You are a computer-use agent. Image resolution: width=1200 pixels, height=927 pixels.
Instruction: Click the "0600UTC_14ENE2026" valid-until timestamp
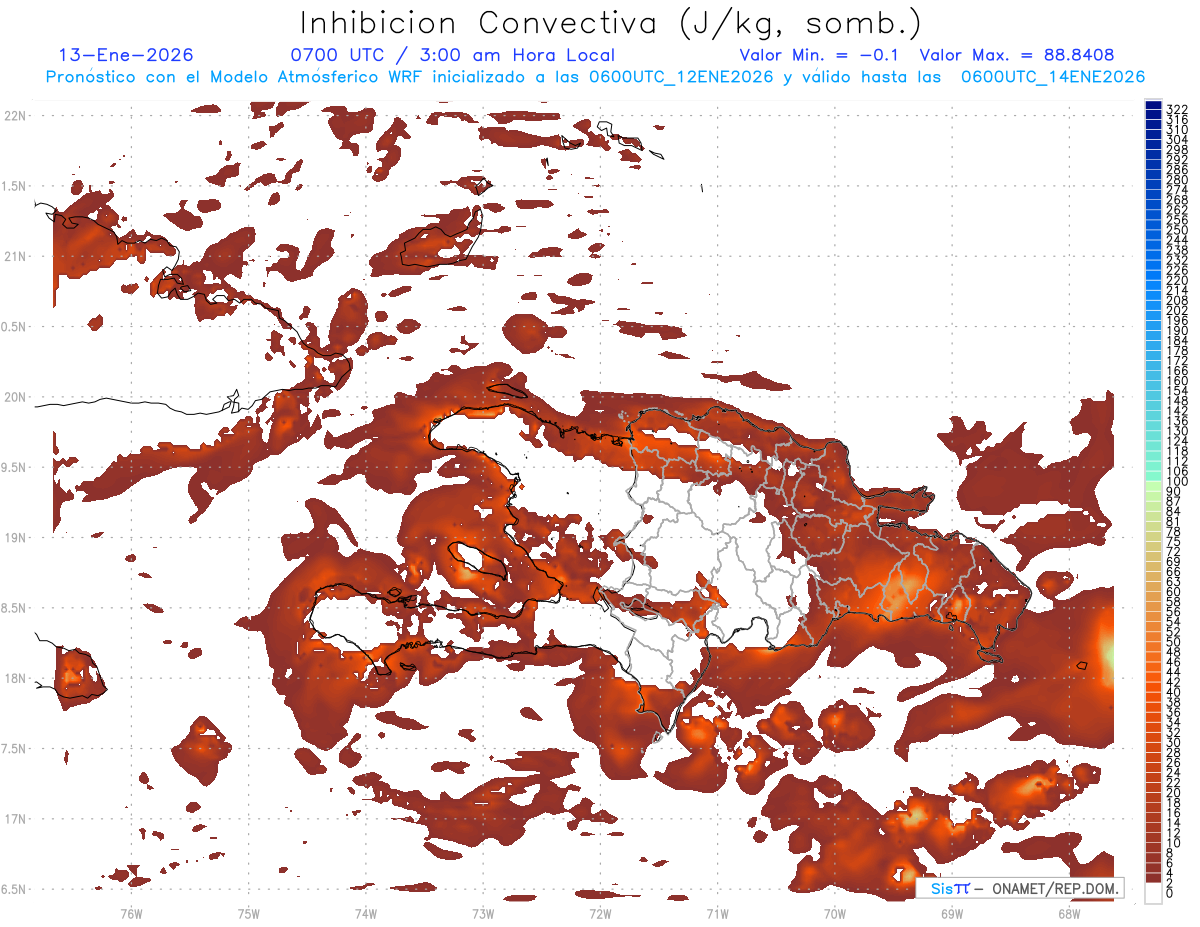(x=1053, y=77)
